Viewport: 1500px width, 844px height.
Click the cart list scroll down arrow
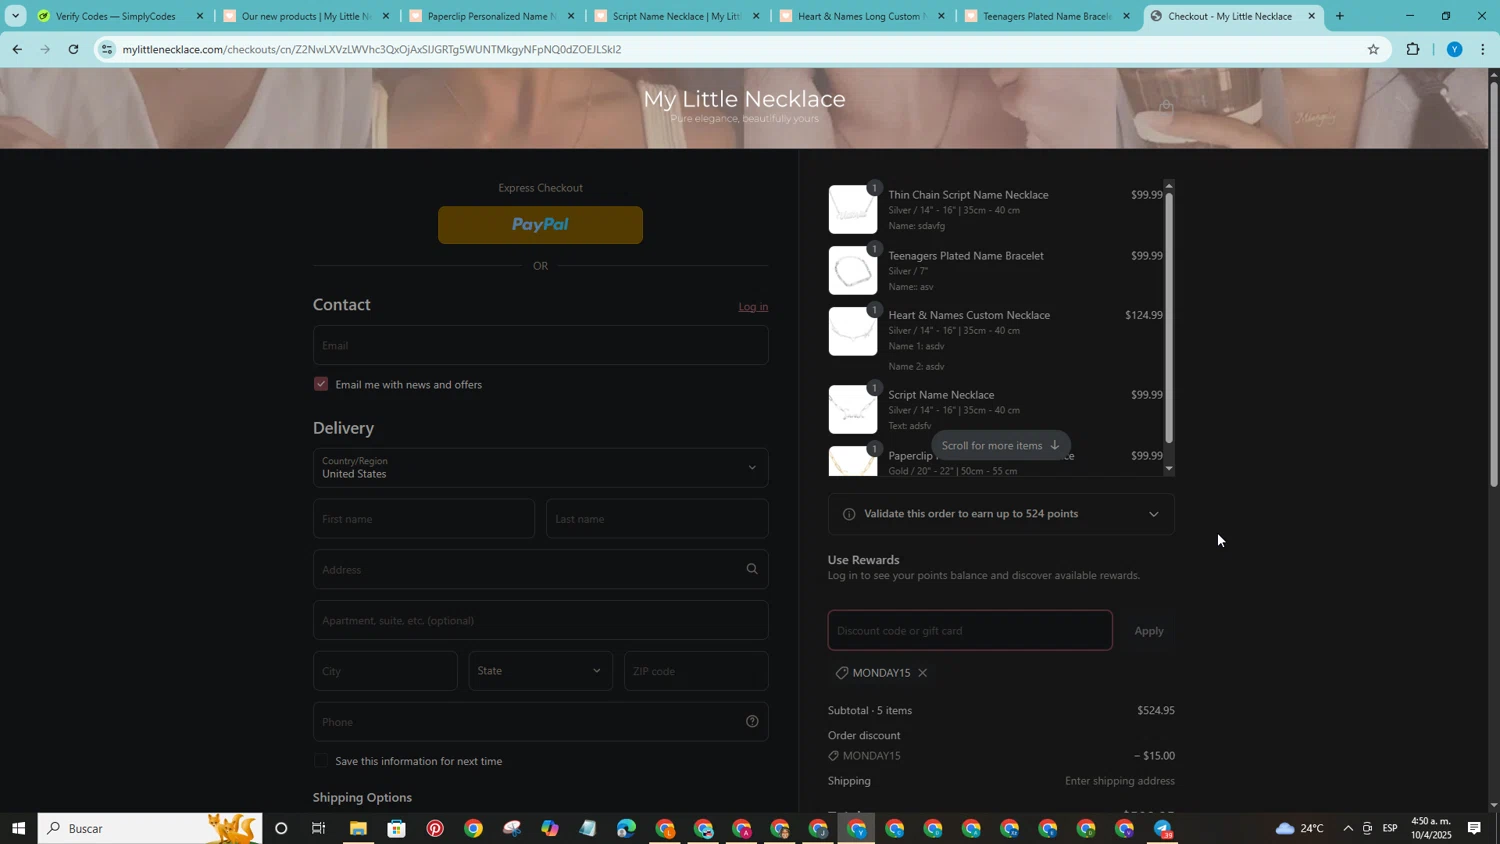[x=1169, y=469]
